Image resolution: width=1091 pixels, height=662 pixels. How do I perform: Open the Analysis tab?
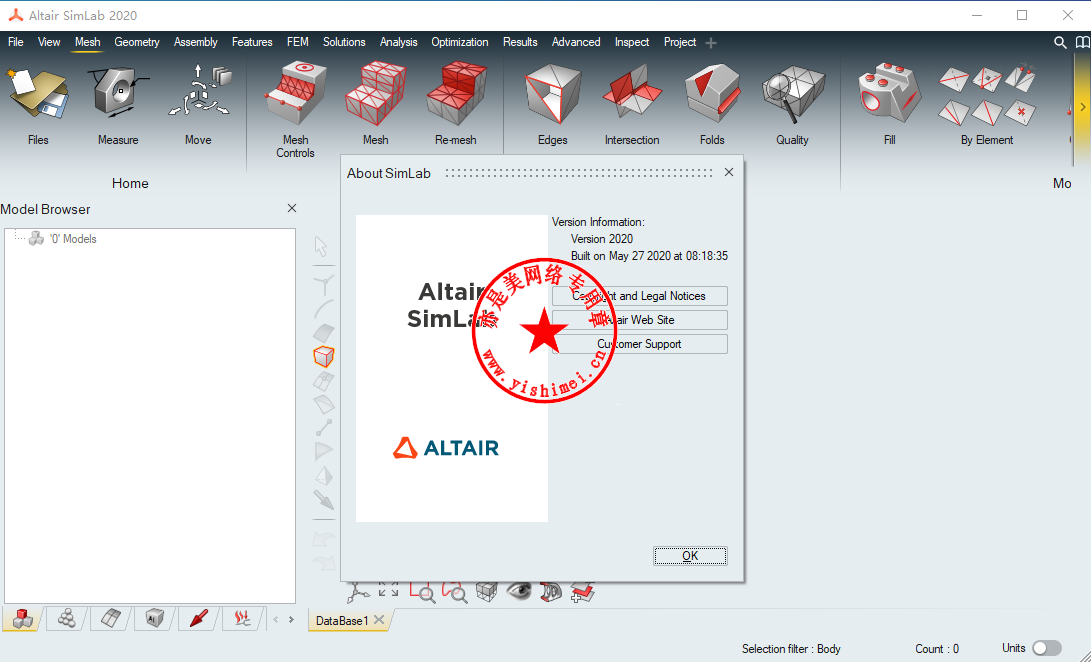(x=399, y=42)
